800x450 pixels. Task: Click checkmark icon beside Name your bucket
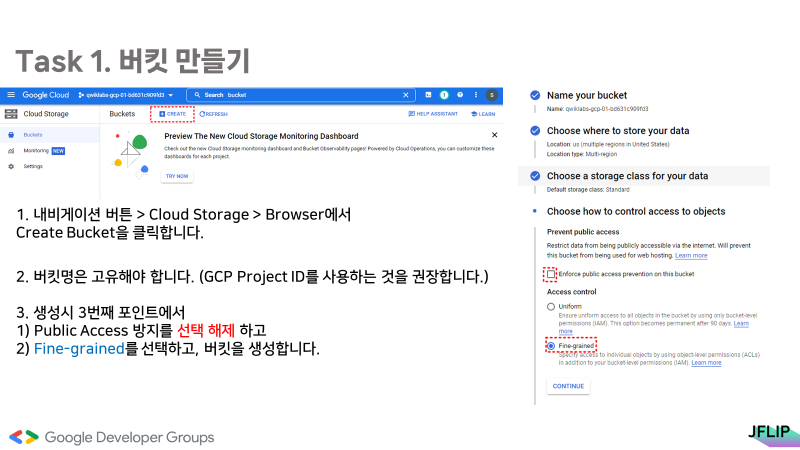535,95
